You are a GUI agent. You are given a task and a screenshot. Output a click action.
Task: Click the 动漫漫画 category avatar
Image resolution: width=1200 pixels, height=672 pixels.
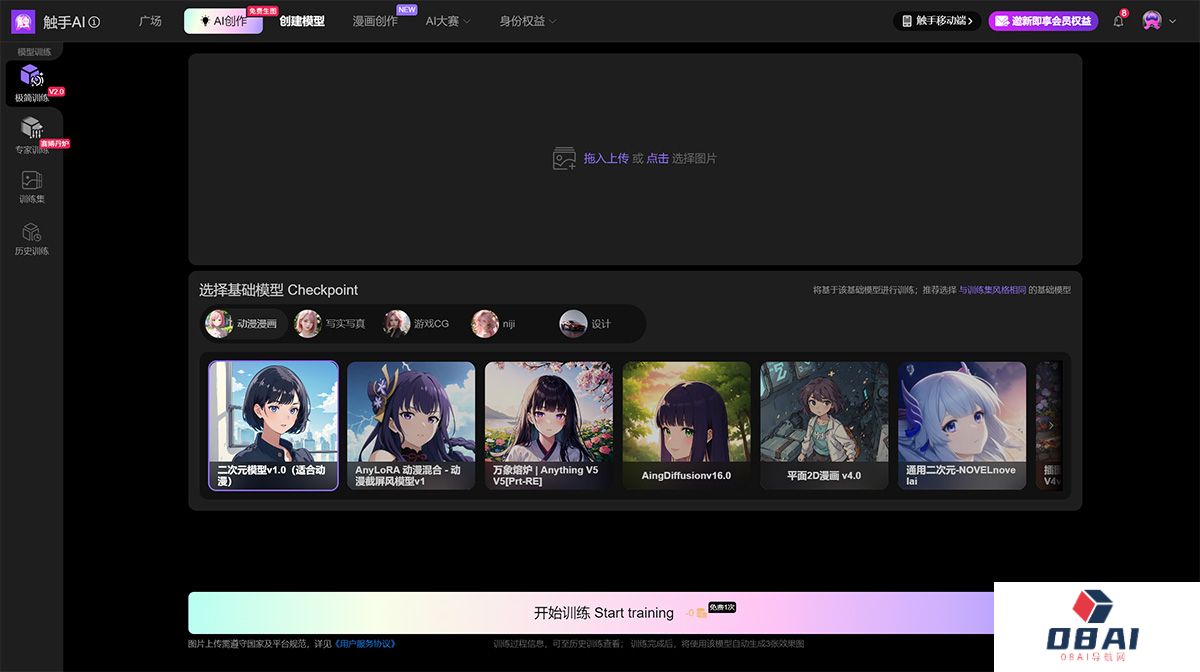219,323
